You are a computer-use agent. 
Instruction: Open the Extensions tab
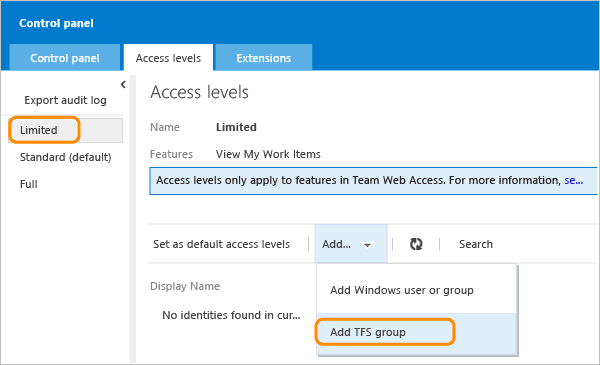tap(264, 58)
